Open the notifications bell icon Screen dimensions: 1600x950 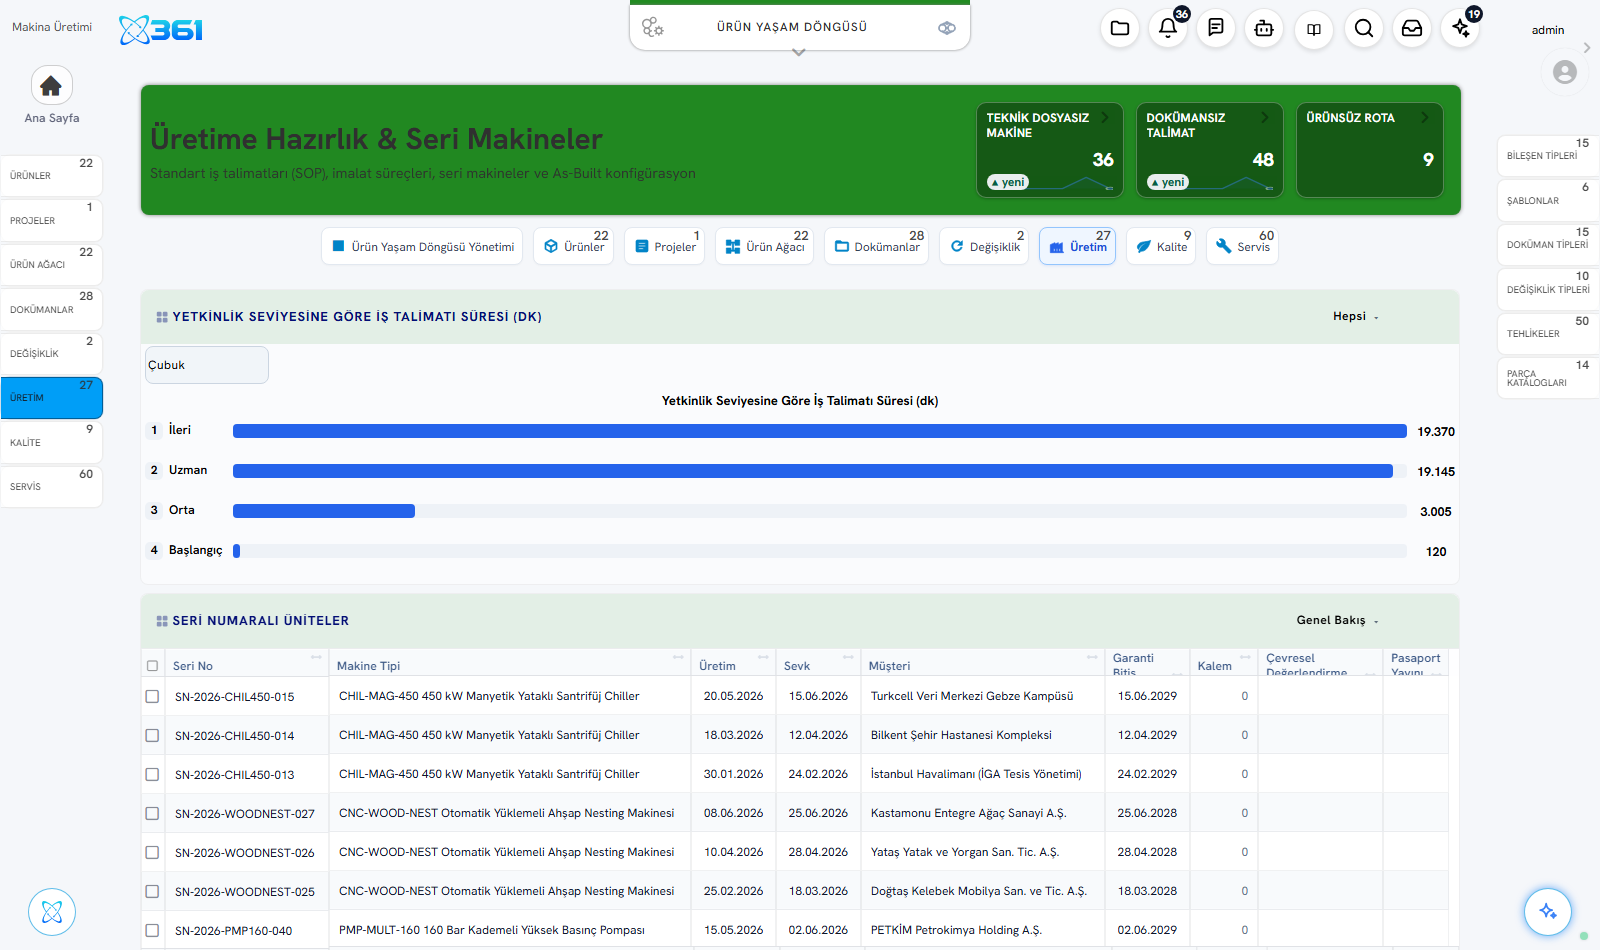[1168, 28]
